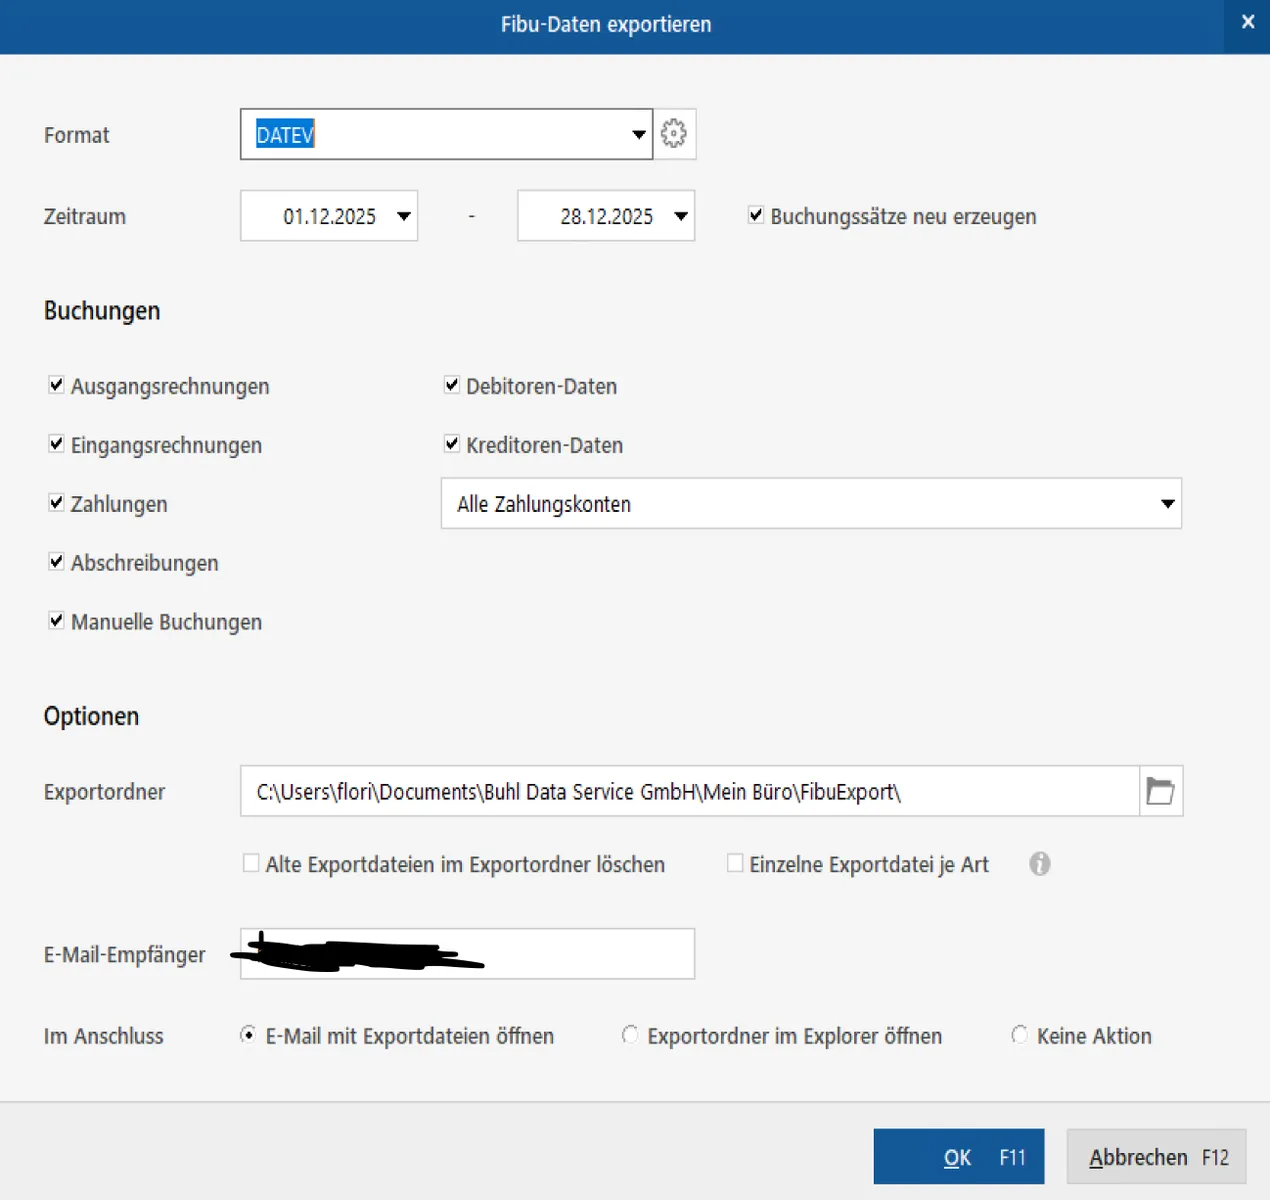1270x1200 pixels.
Task: Toggle the Ausgangsrechnungen checkbox
Action: (x=57, y=385)
